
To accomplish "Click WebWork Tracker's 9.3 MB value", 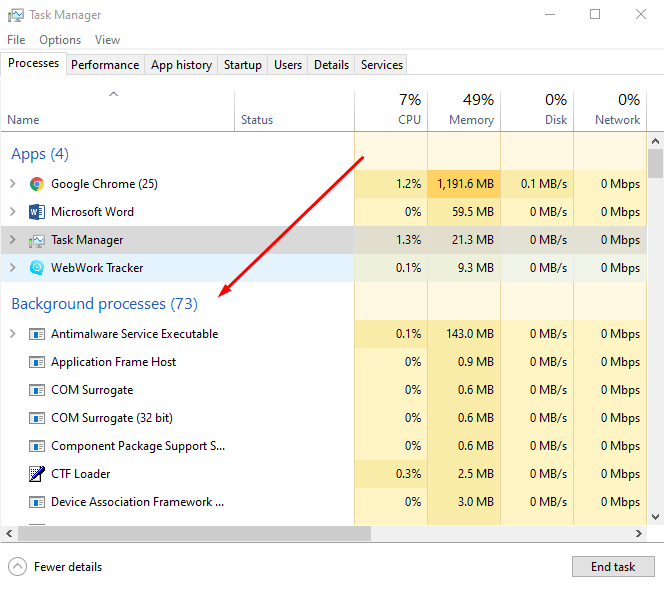I will pyautogui.click(x=476, y=268).
